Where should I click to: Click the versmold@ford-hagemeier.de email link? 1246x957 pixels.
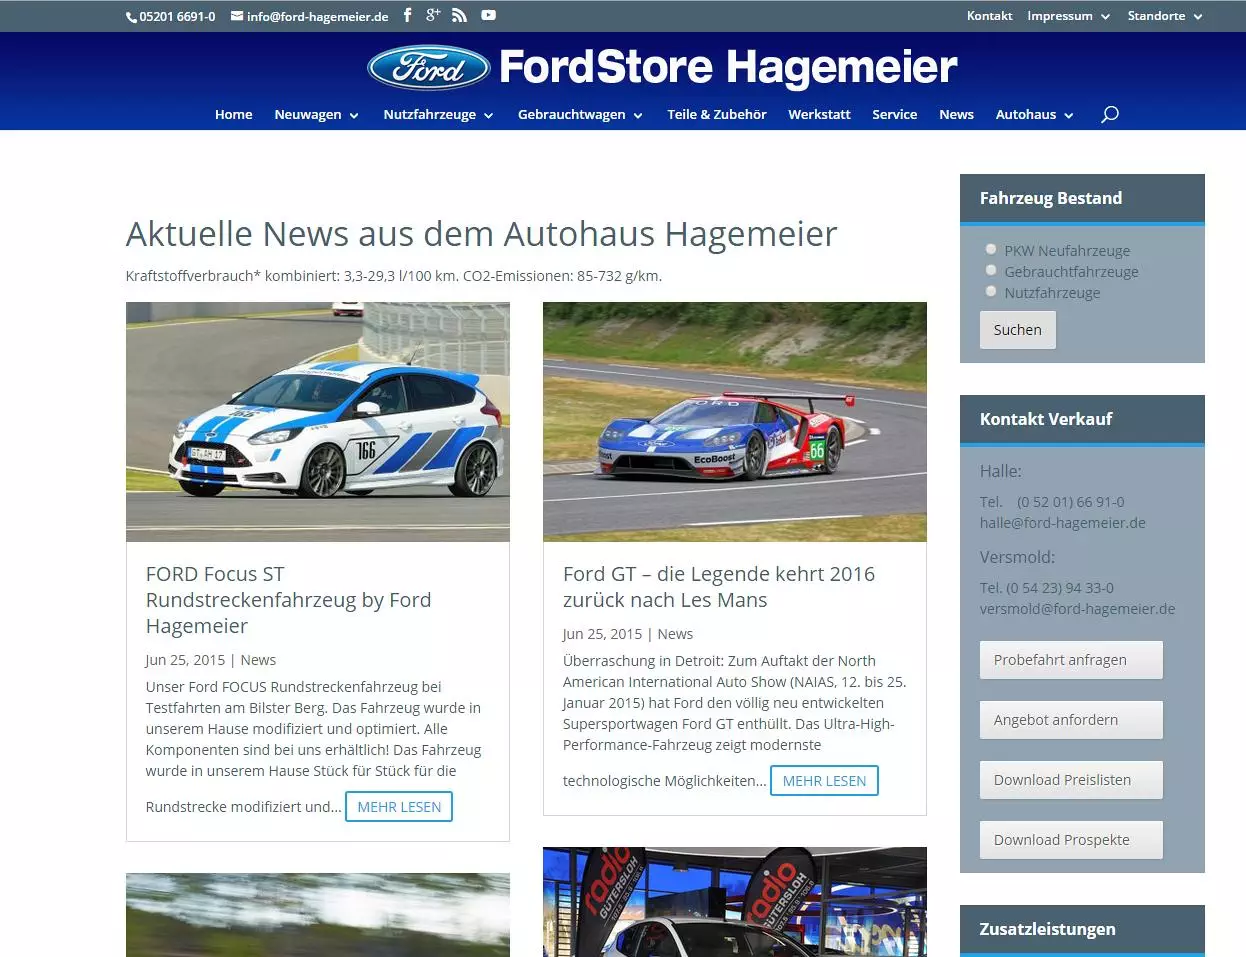pos(1077,609)
